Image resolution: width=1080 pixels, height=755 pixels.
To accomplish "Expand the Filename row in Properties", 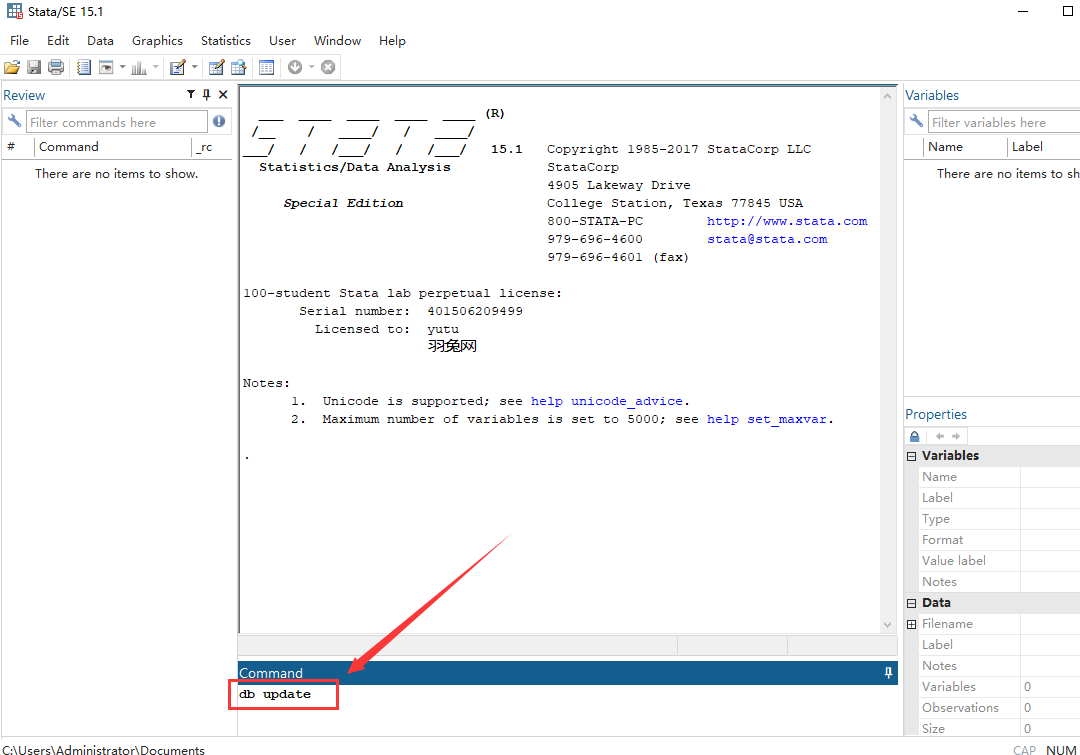I will coord(911,624).
